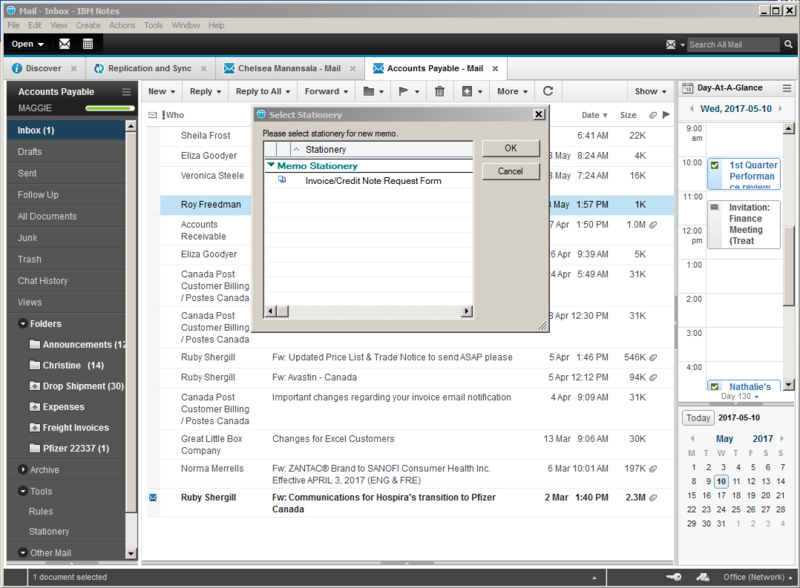Select date 17 in the May calendar
800x588 pixels.
pyautogui.click(x=721, y=496)
